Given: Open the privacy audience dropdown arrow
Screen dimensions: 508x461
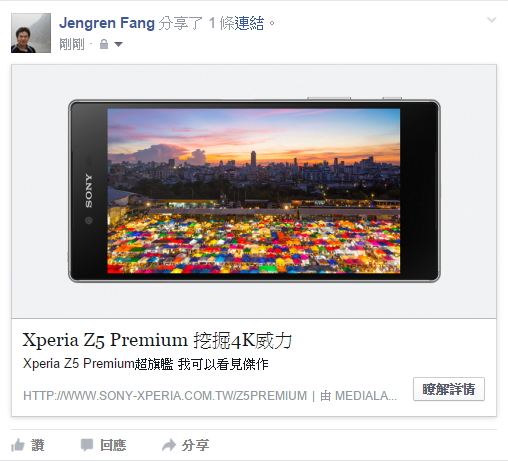Looking at the screenshot, I should pos(118,44).
